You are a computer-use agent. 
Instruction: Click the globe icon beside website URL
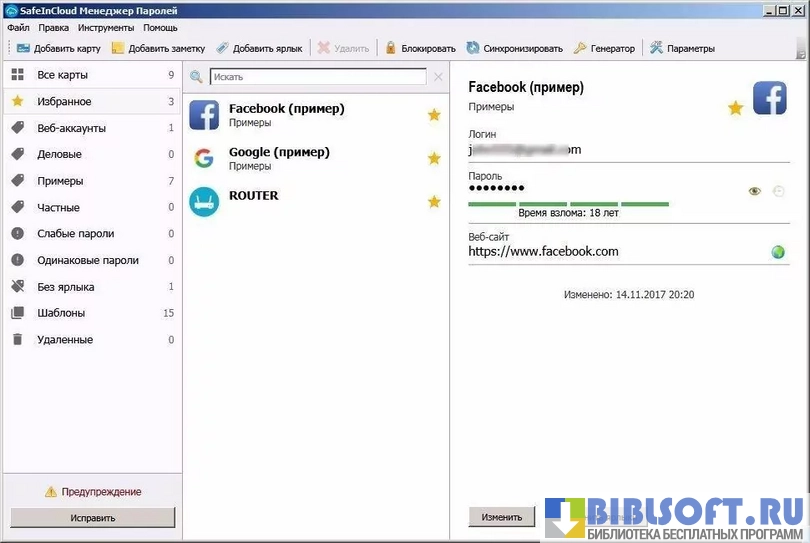coord(778,252)
